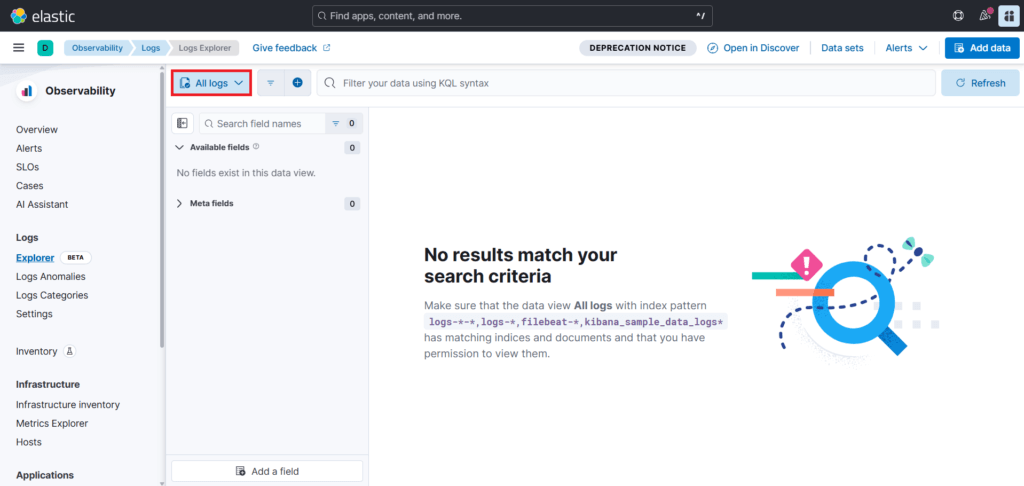Open Logs Anomalies page
This screenshot has width=1024, height=486.
coord(50,276)
